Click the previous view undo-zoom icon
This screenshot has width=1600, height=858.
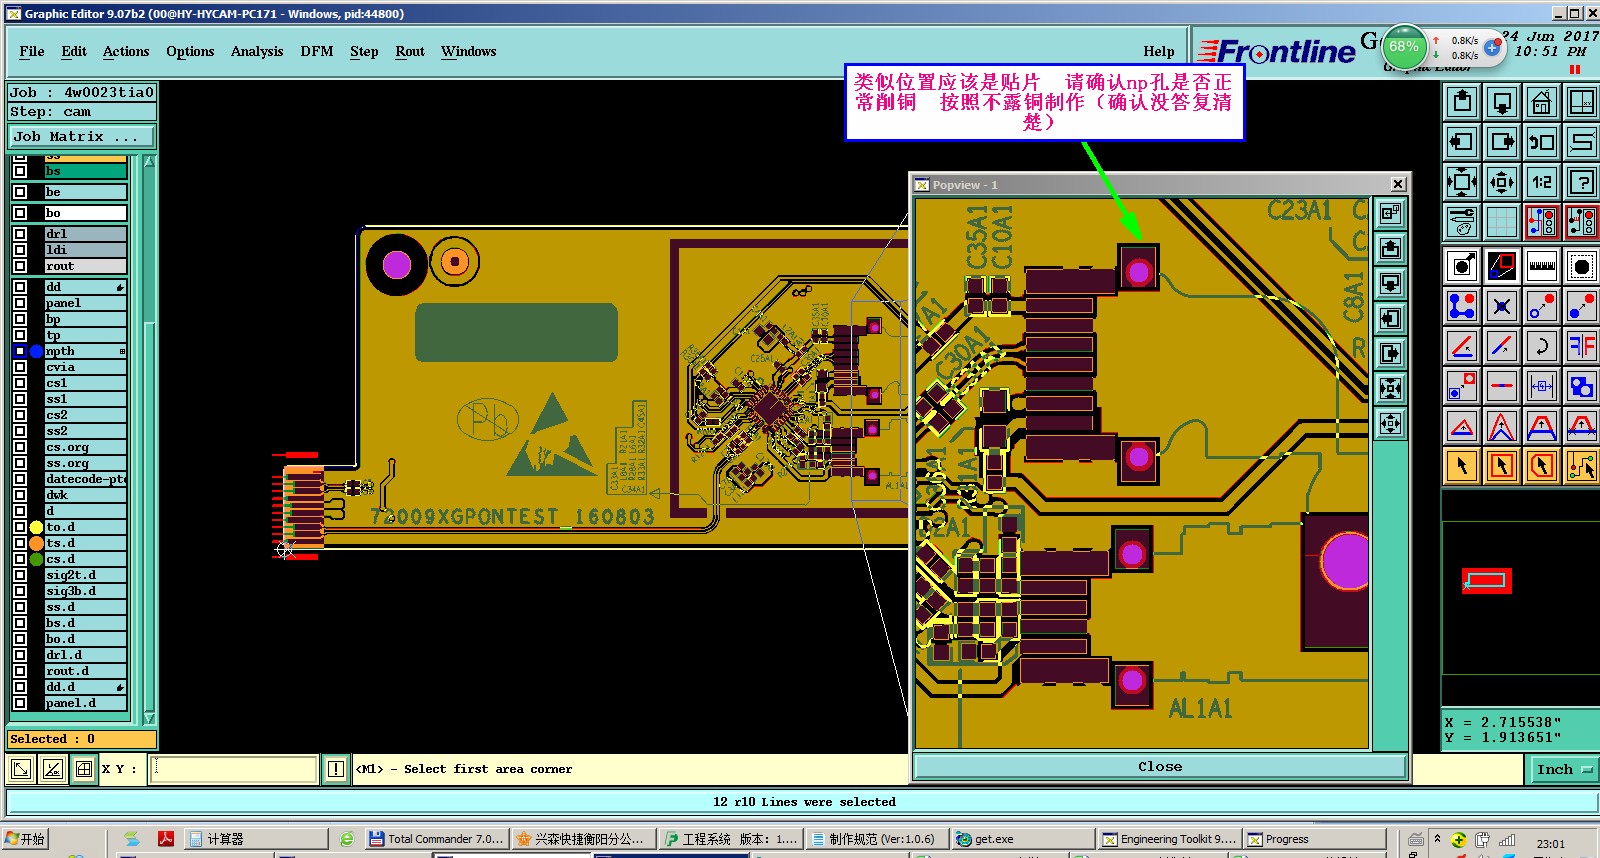click(1542, 142)
